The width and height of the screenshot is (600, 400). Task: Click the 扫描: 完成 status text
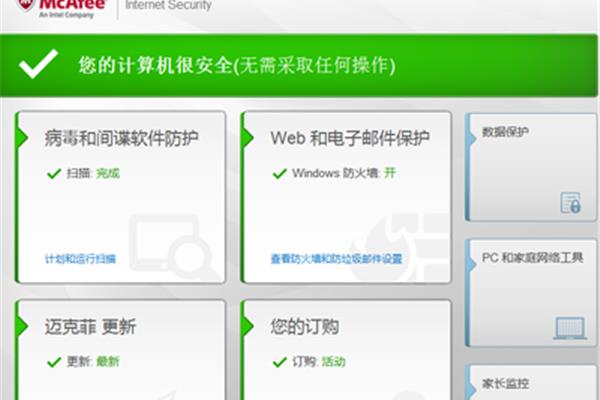[93, 173]
